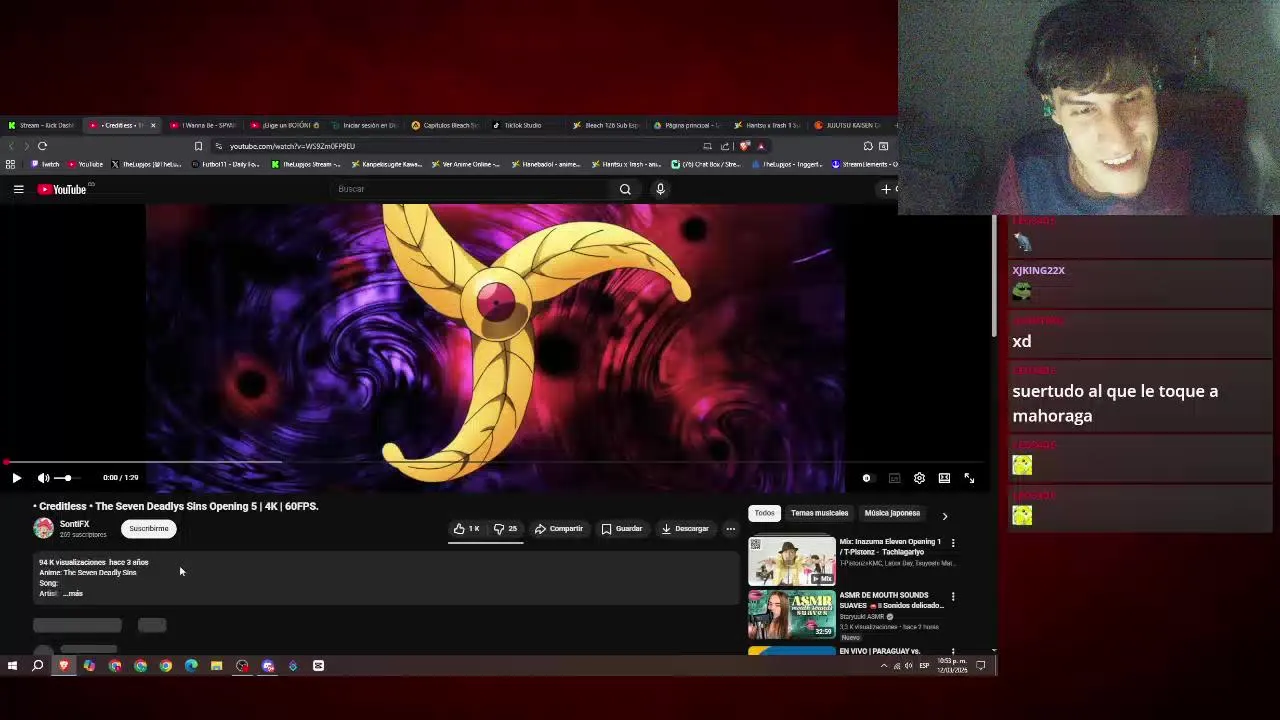Select the Música japonesa chip
Screen dimensions: 1280x720
892,513
